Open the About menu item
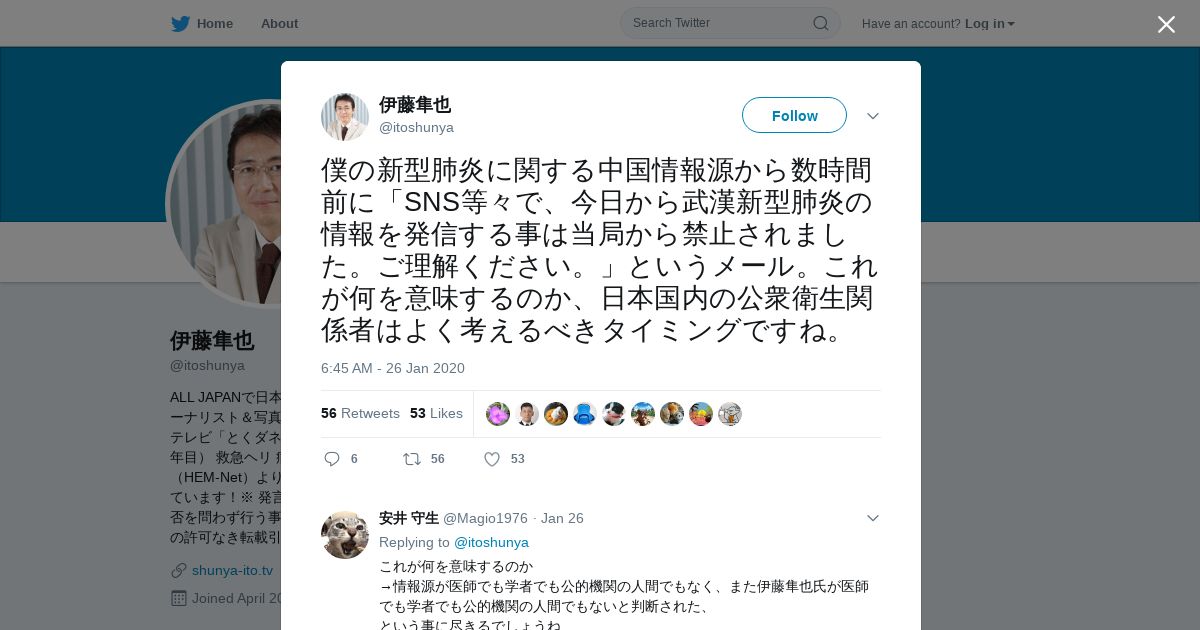 pos(279,24)
